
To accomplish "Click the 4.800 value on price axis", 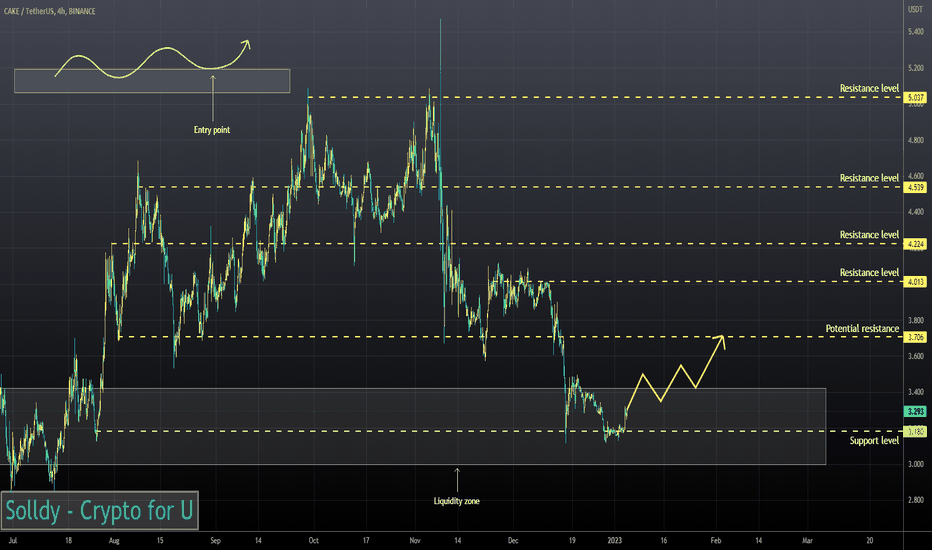I will coord(915,140).
